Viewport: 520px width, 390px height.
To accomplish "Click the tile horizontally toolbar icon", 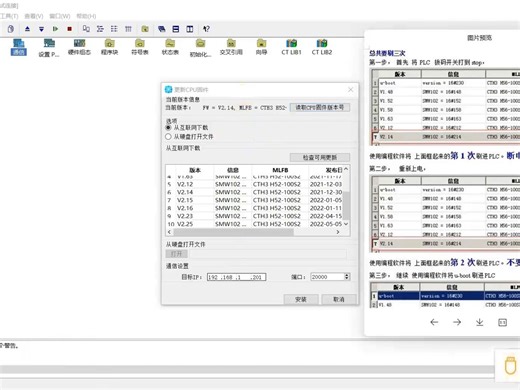I will (x=176, y=29).
